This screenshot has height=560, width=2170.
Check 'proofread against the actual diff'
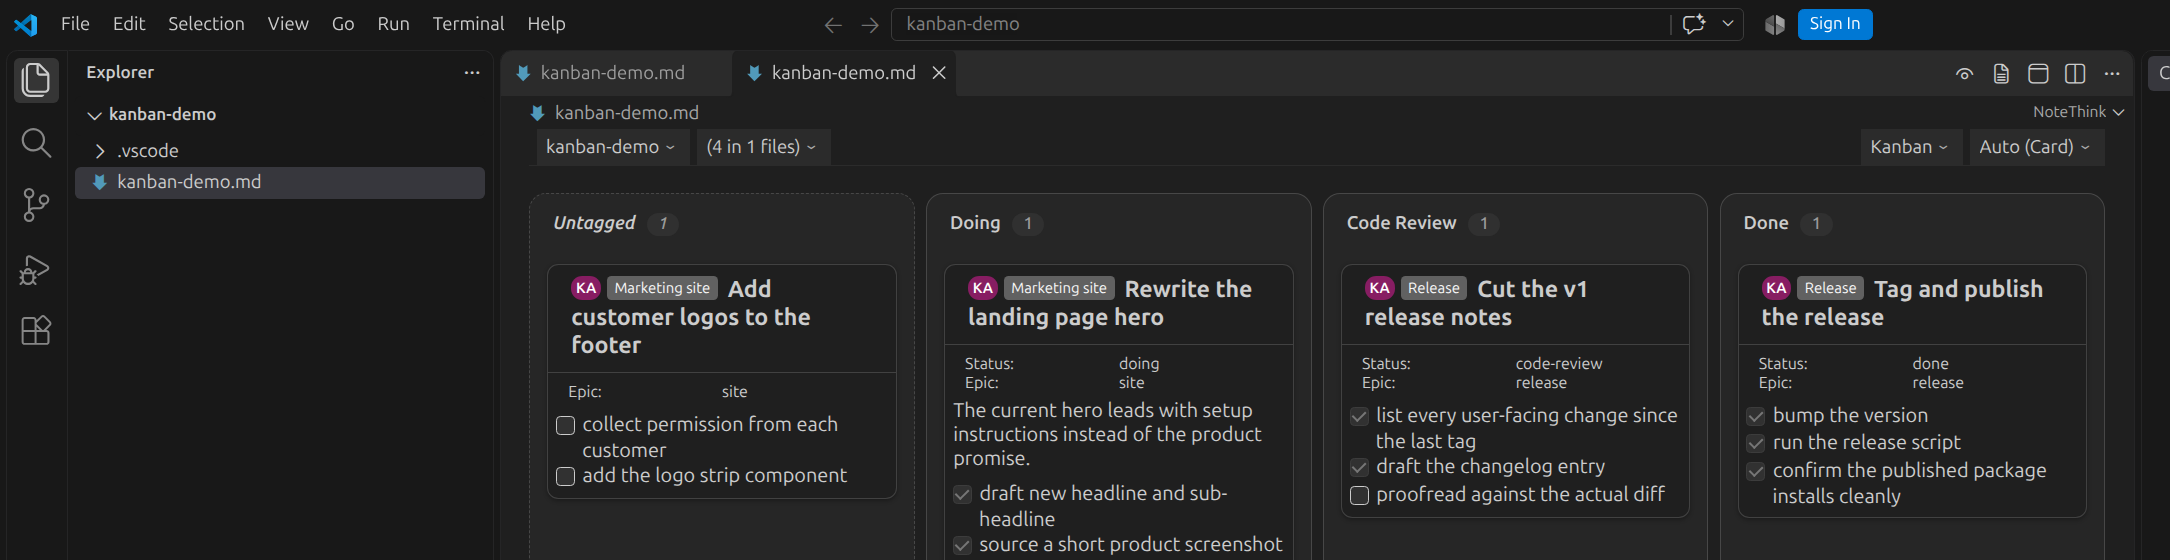[1359, 495]
